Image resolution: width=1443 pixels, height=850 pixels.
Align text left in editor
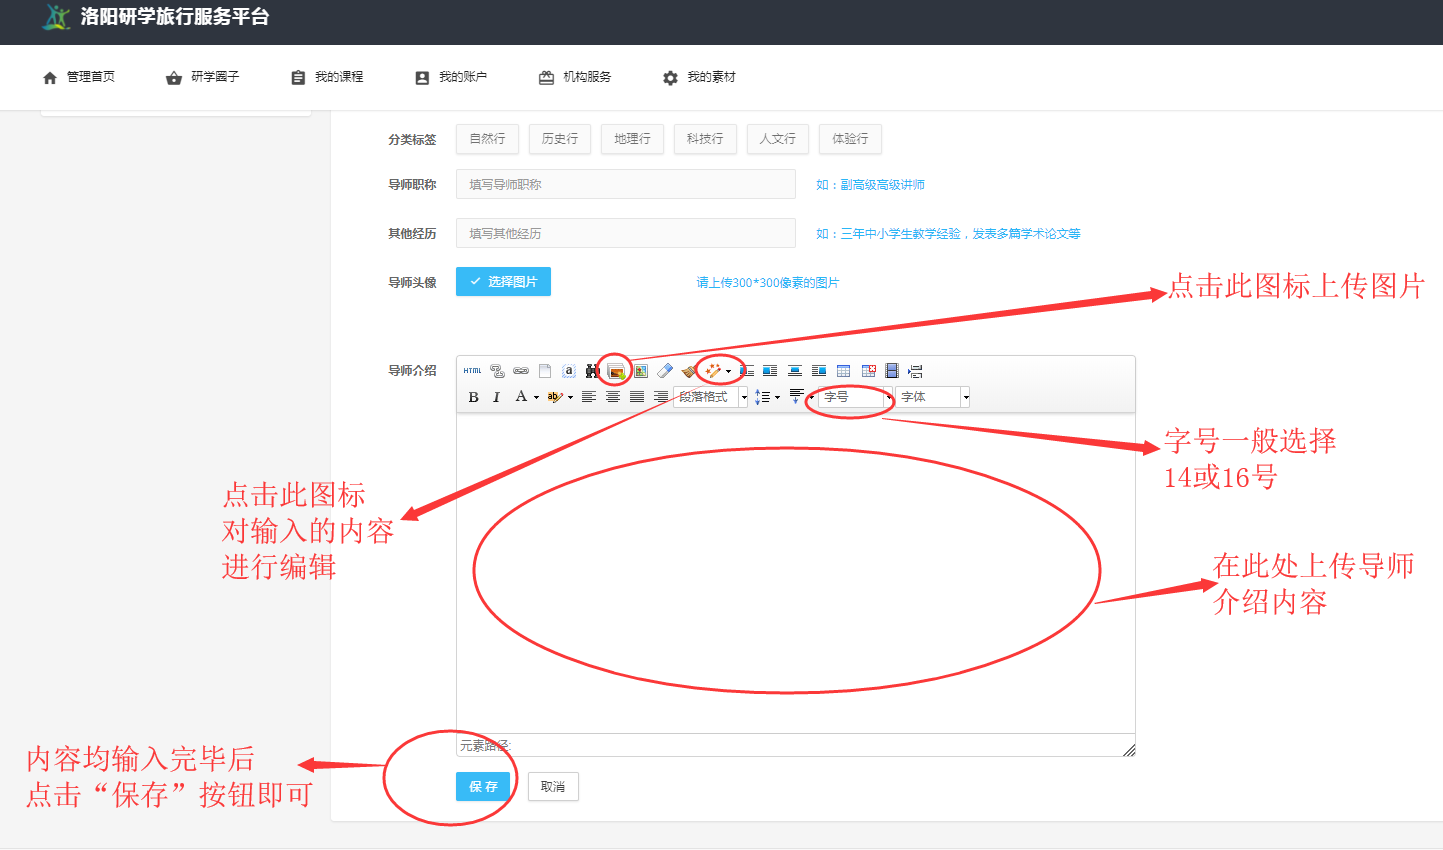[x=589, y=397]
